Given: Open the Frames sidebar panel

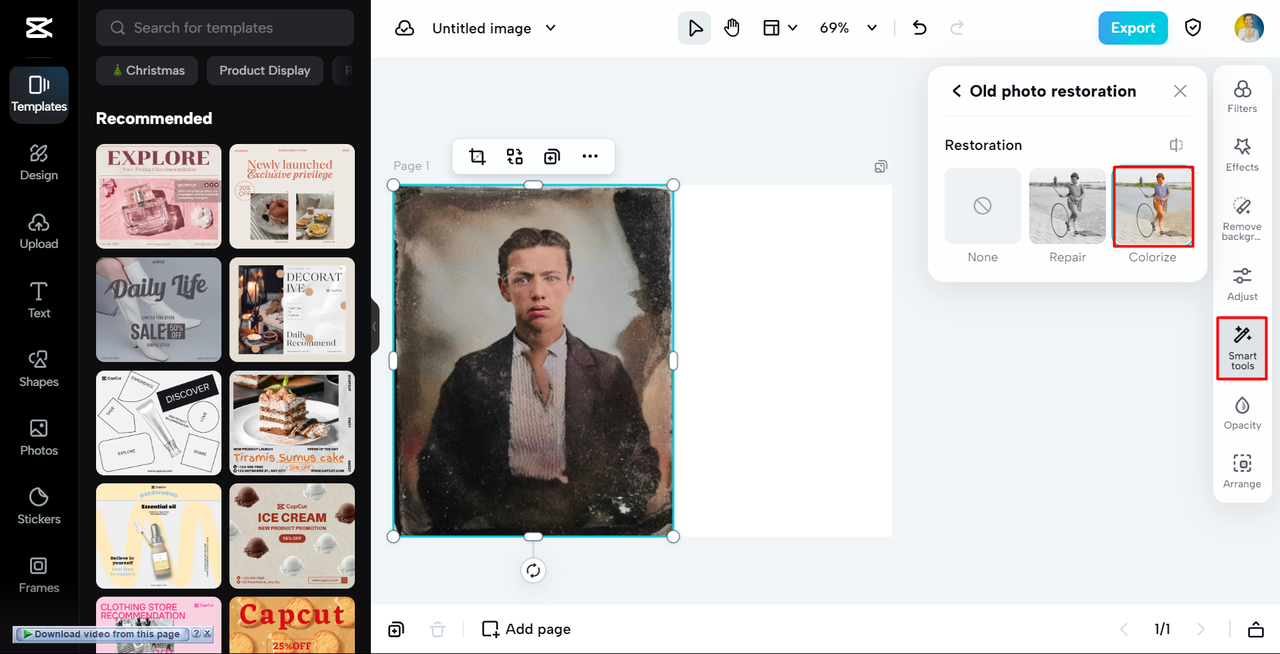Looking at the screenshot, I should coord(39,575).
